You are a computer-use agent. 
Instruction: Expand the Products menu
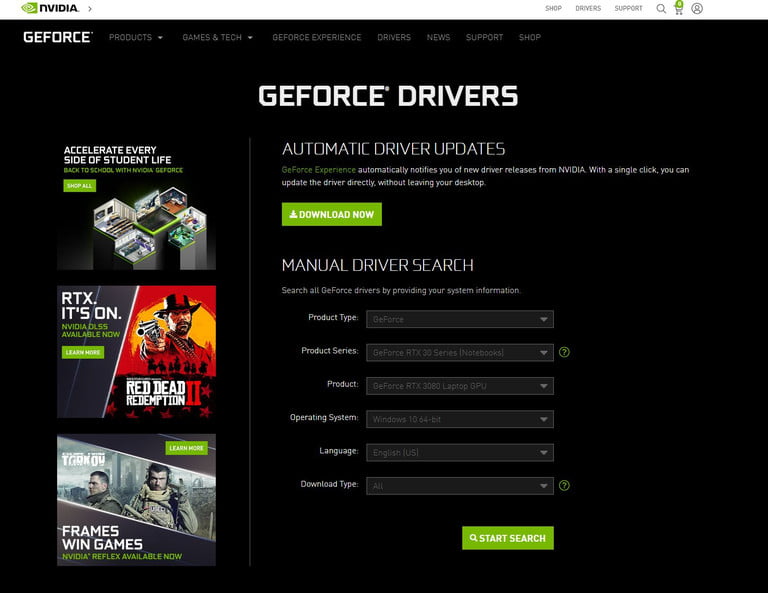pos(136,38)
